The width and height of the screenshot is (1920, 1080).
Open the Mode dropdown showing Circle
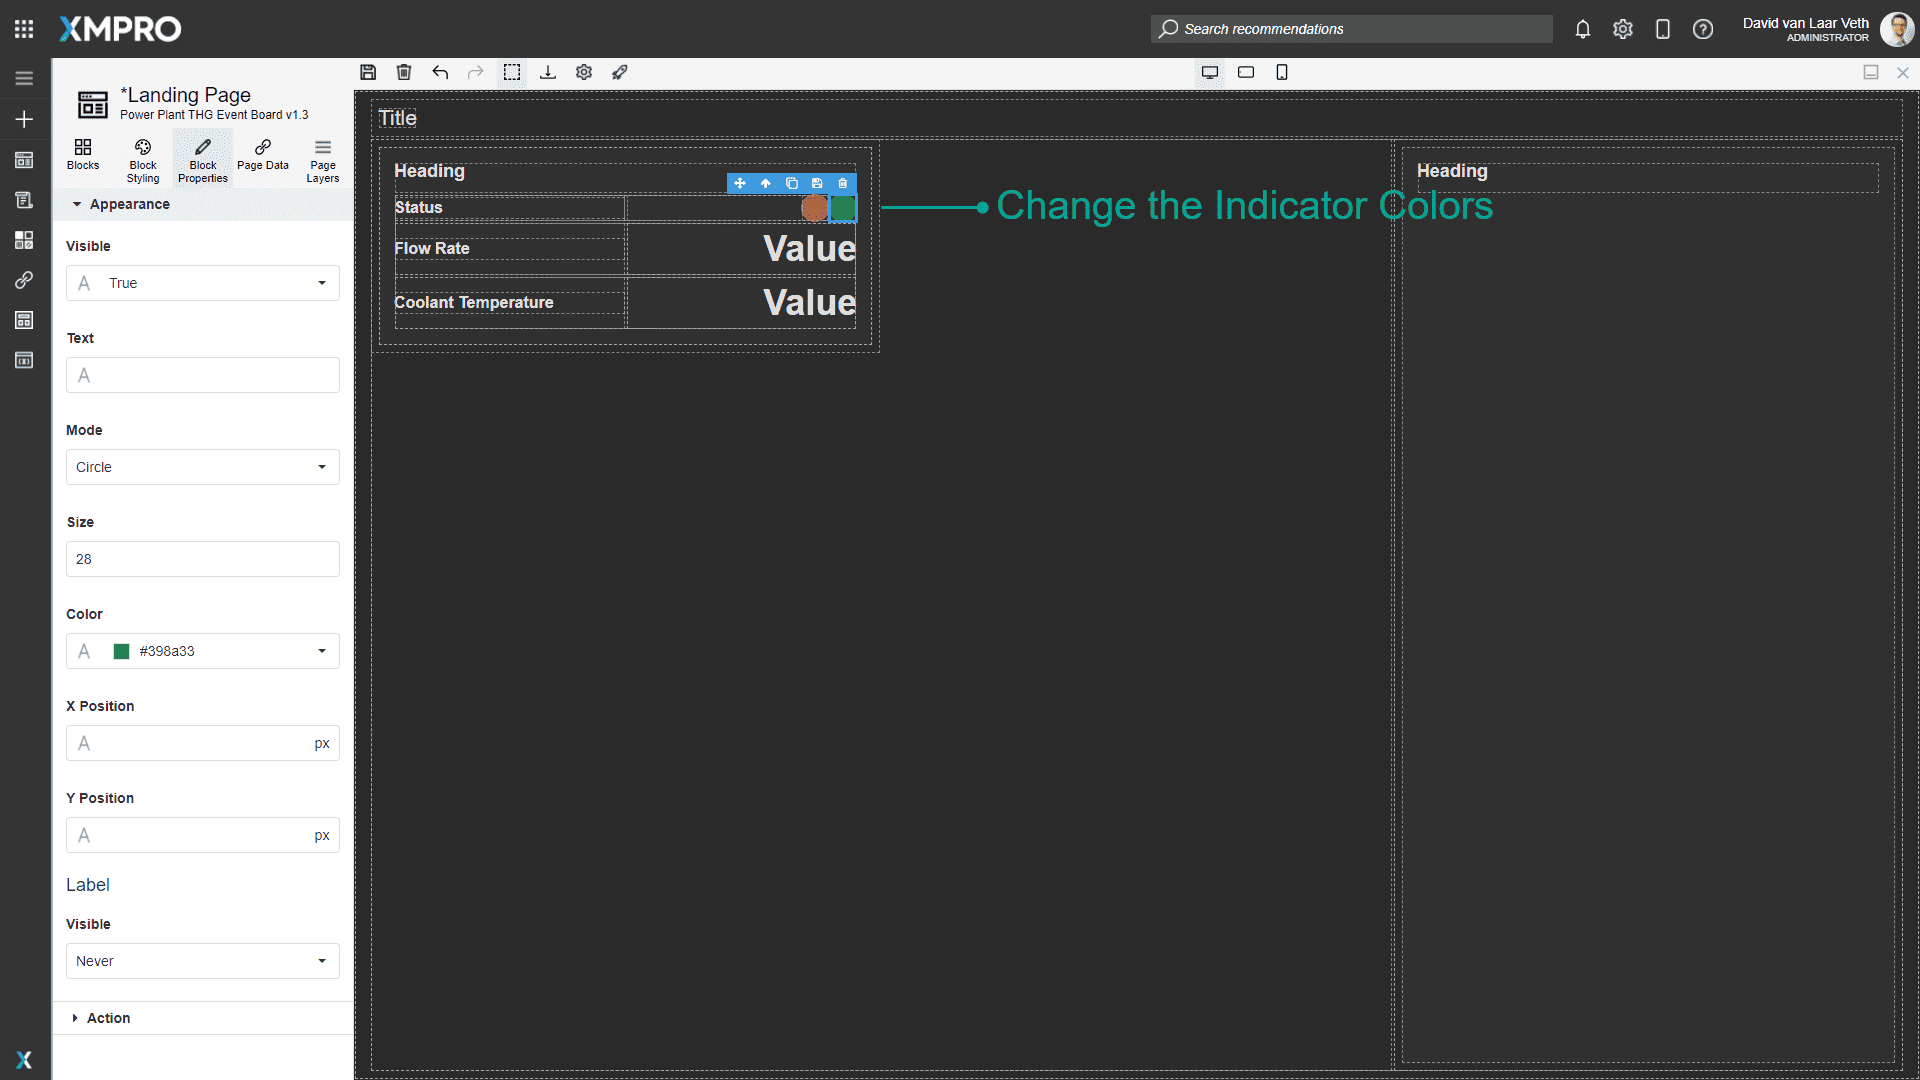click(x=202, y=467)
